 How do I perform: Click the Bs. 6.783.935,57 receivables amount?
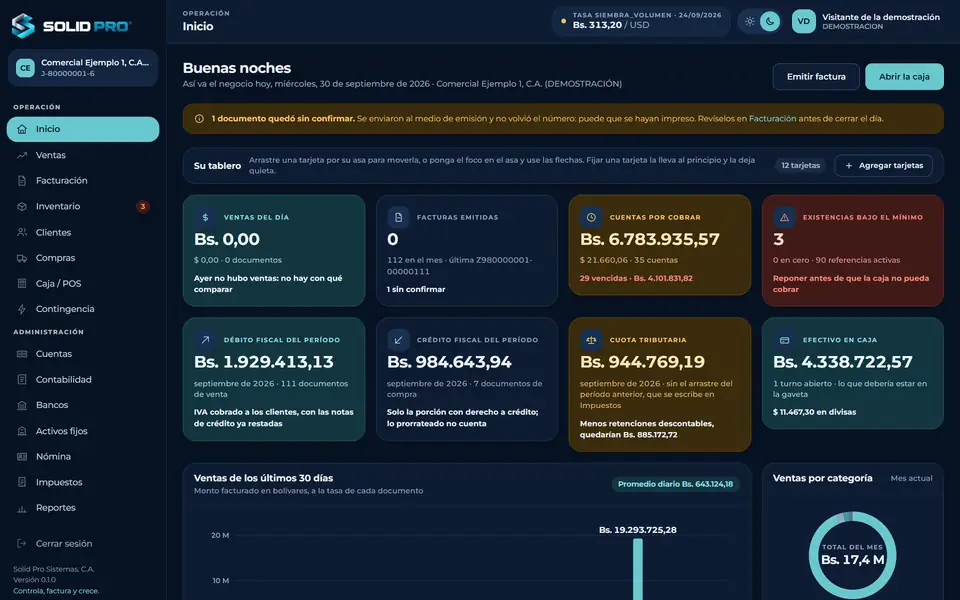650,239
